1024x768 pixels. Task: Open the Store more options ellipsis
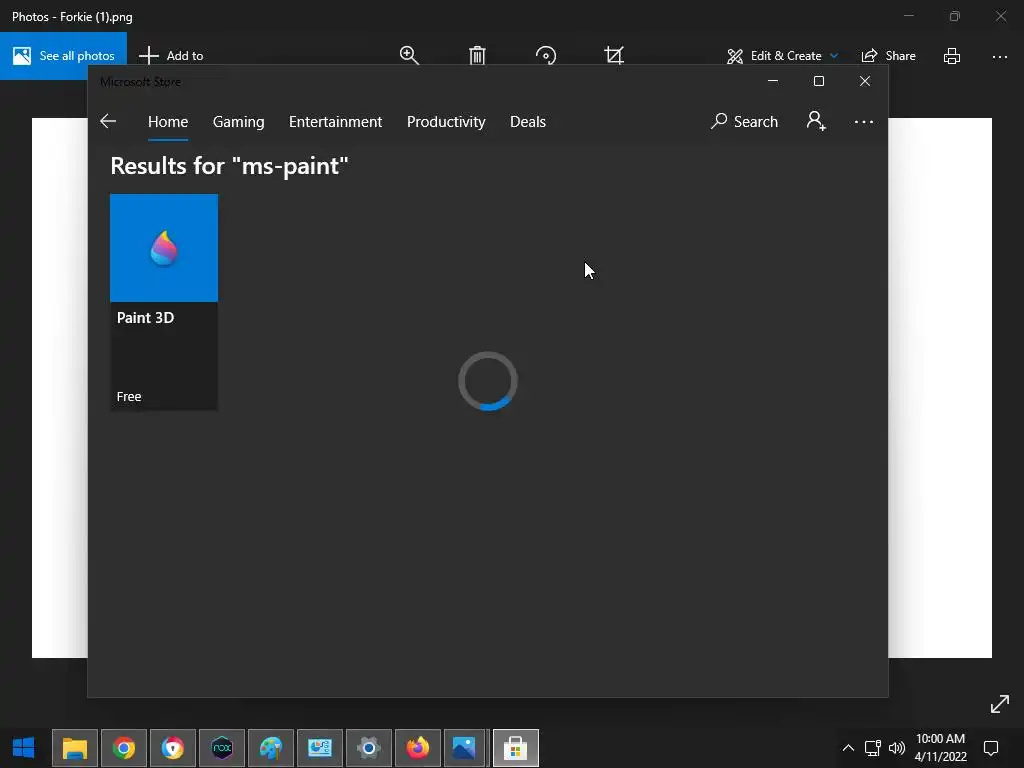coord(863,122)
